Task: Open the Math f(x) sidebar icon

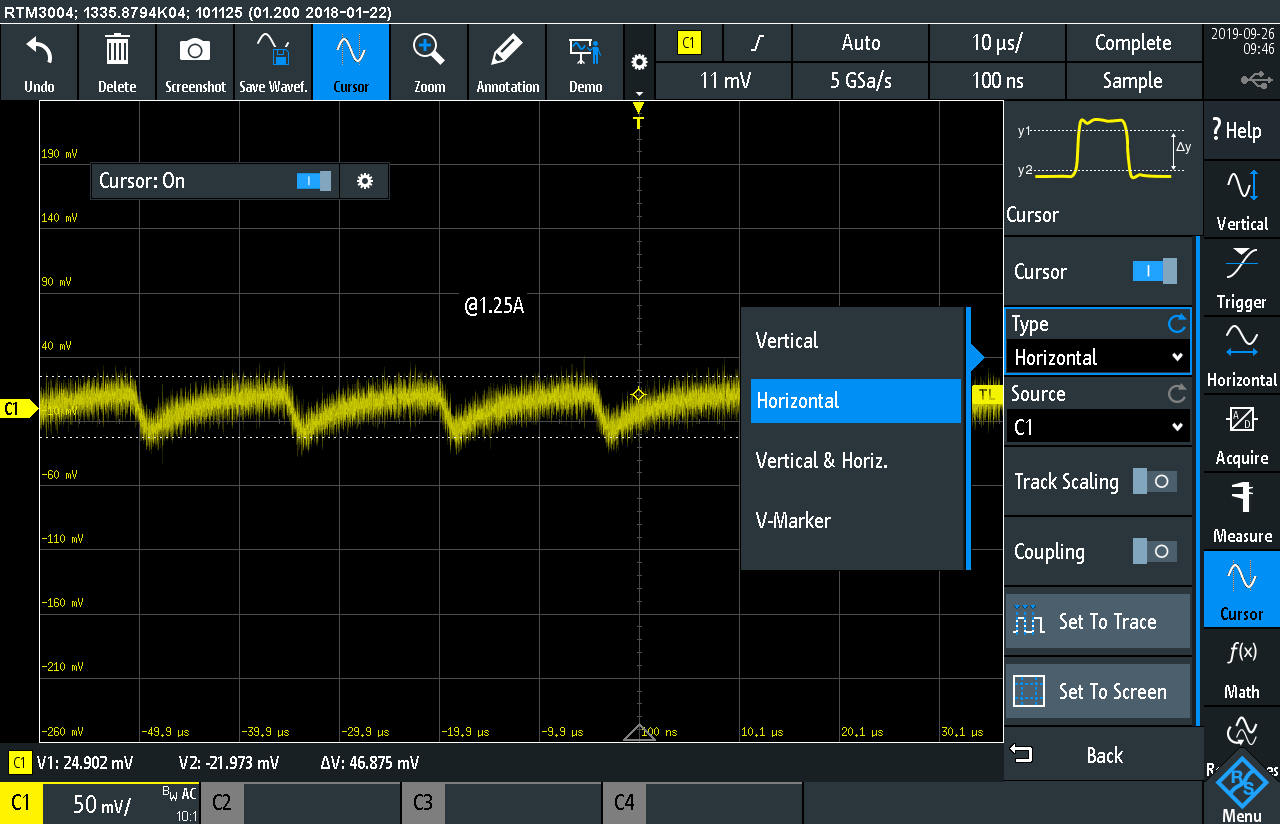Action: click(x=1242, y=666)
